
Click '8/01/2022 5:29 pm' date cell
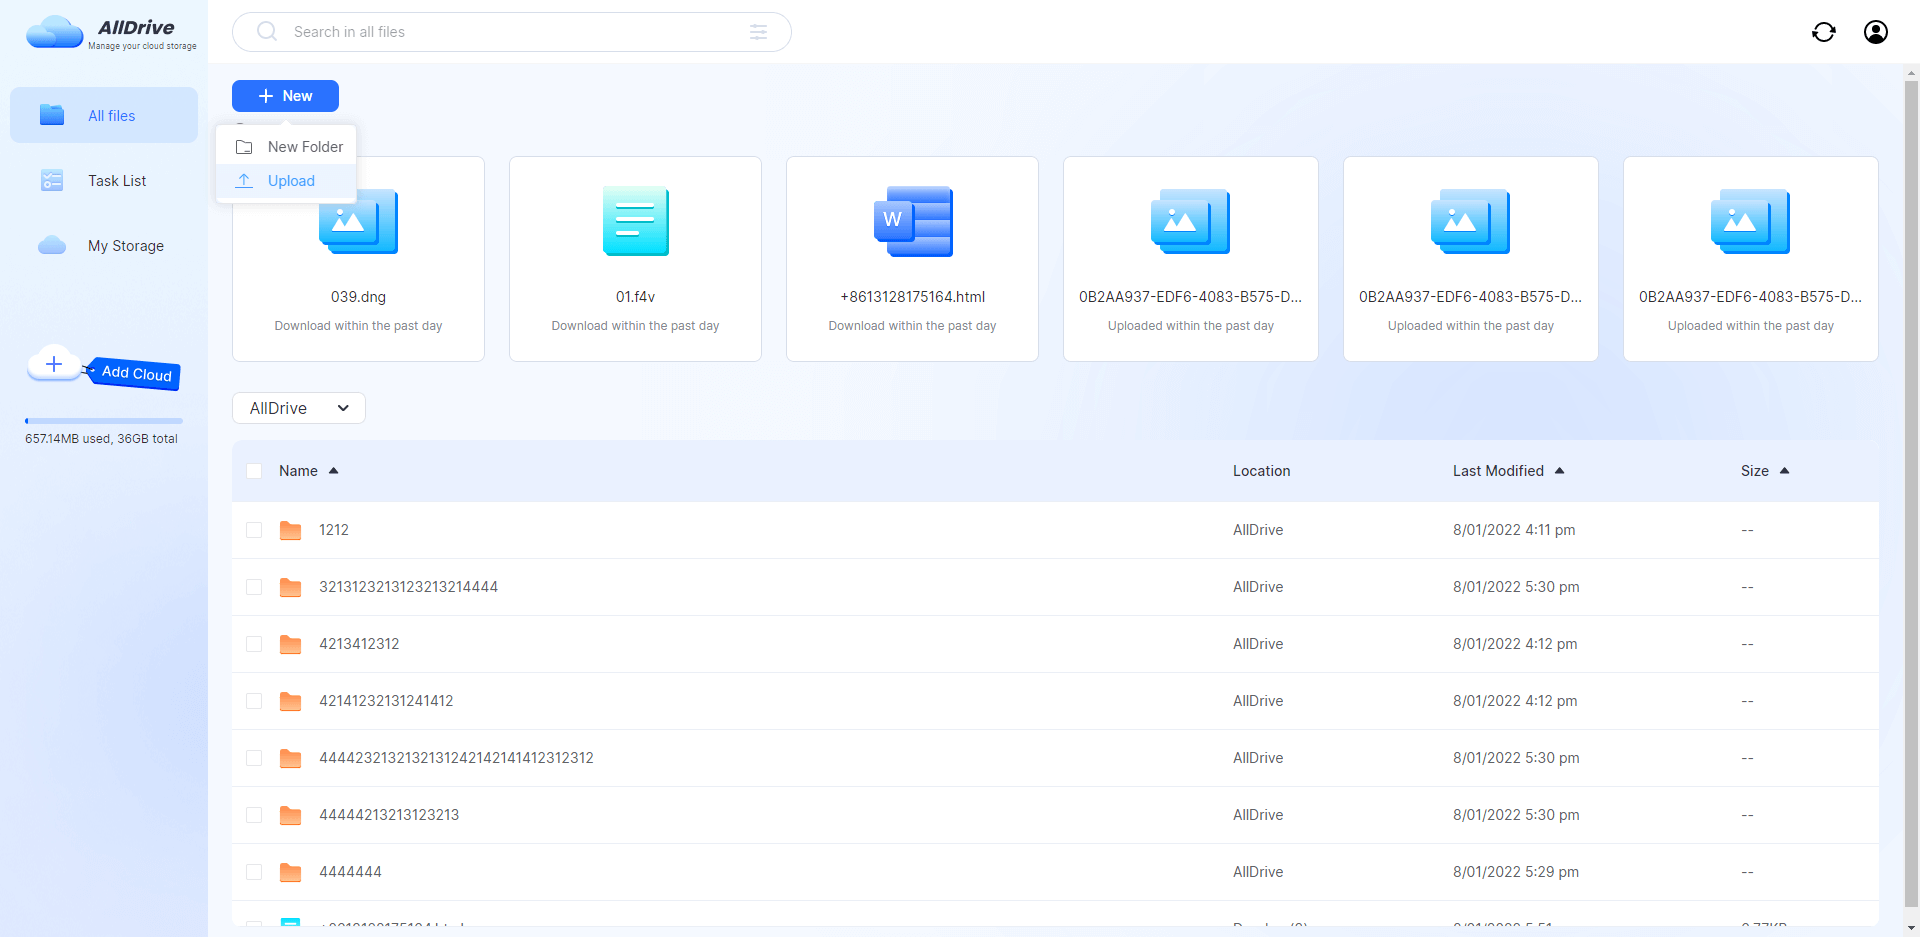pyautogui.click(x=1516, y=872)
